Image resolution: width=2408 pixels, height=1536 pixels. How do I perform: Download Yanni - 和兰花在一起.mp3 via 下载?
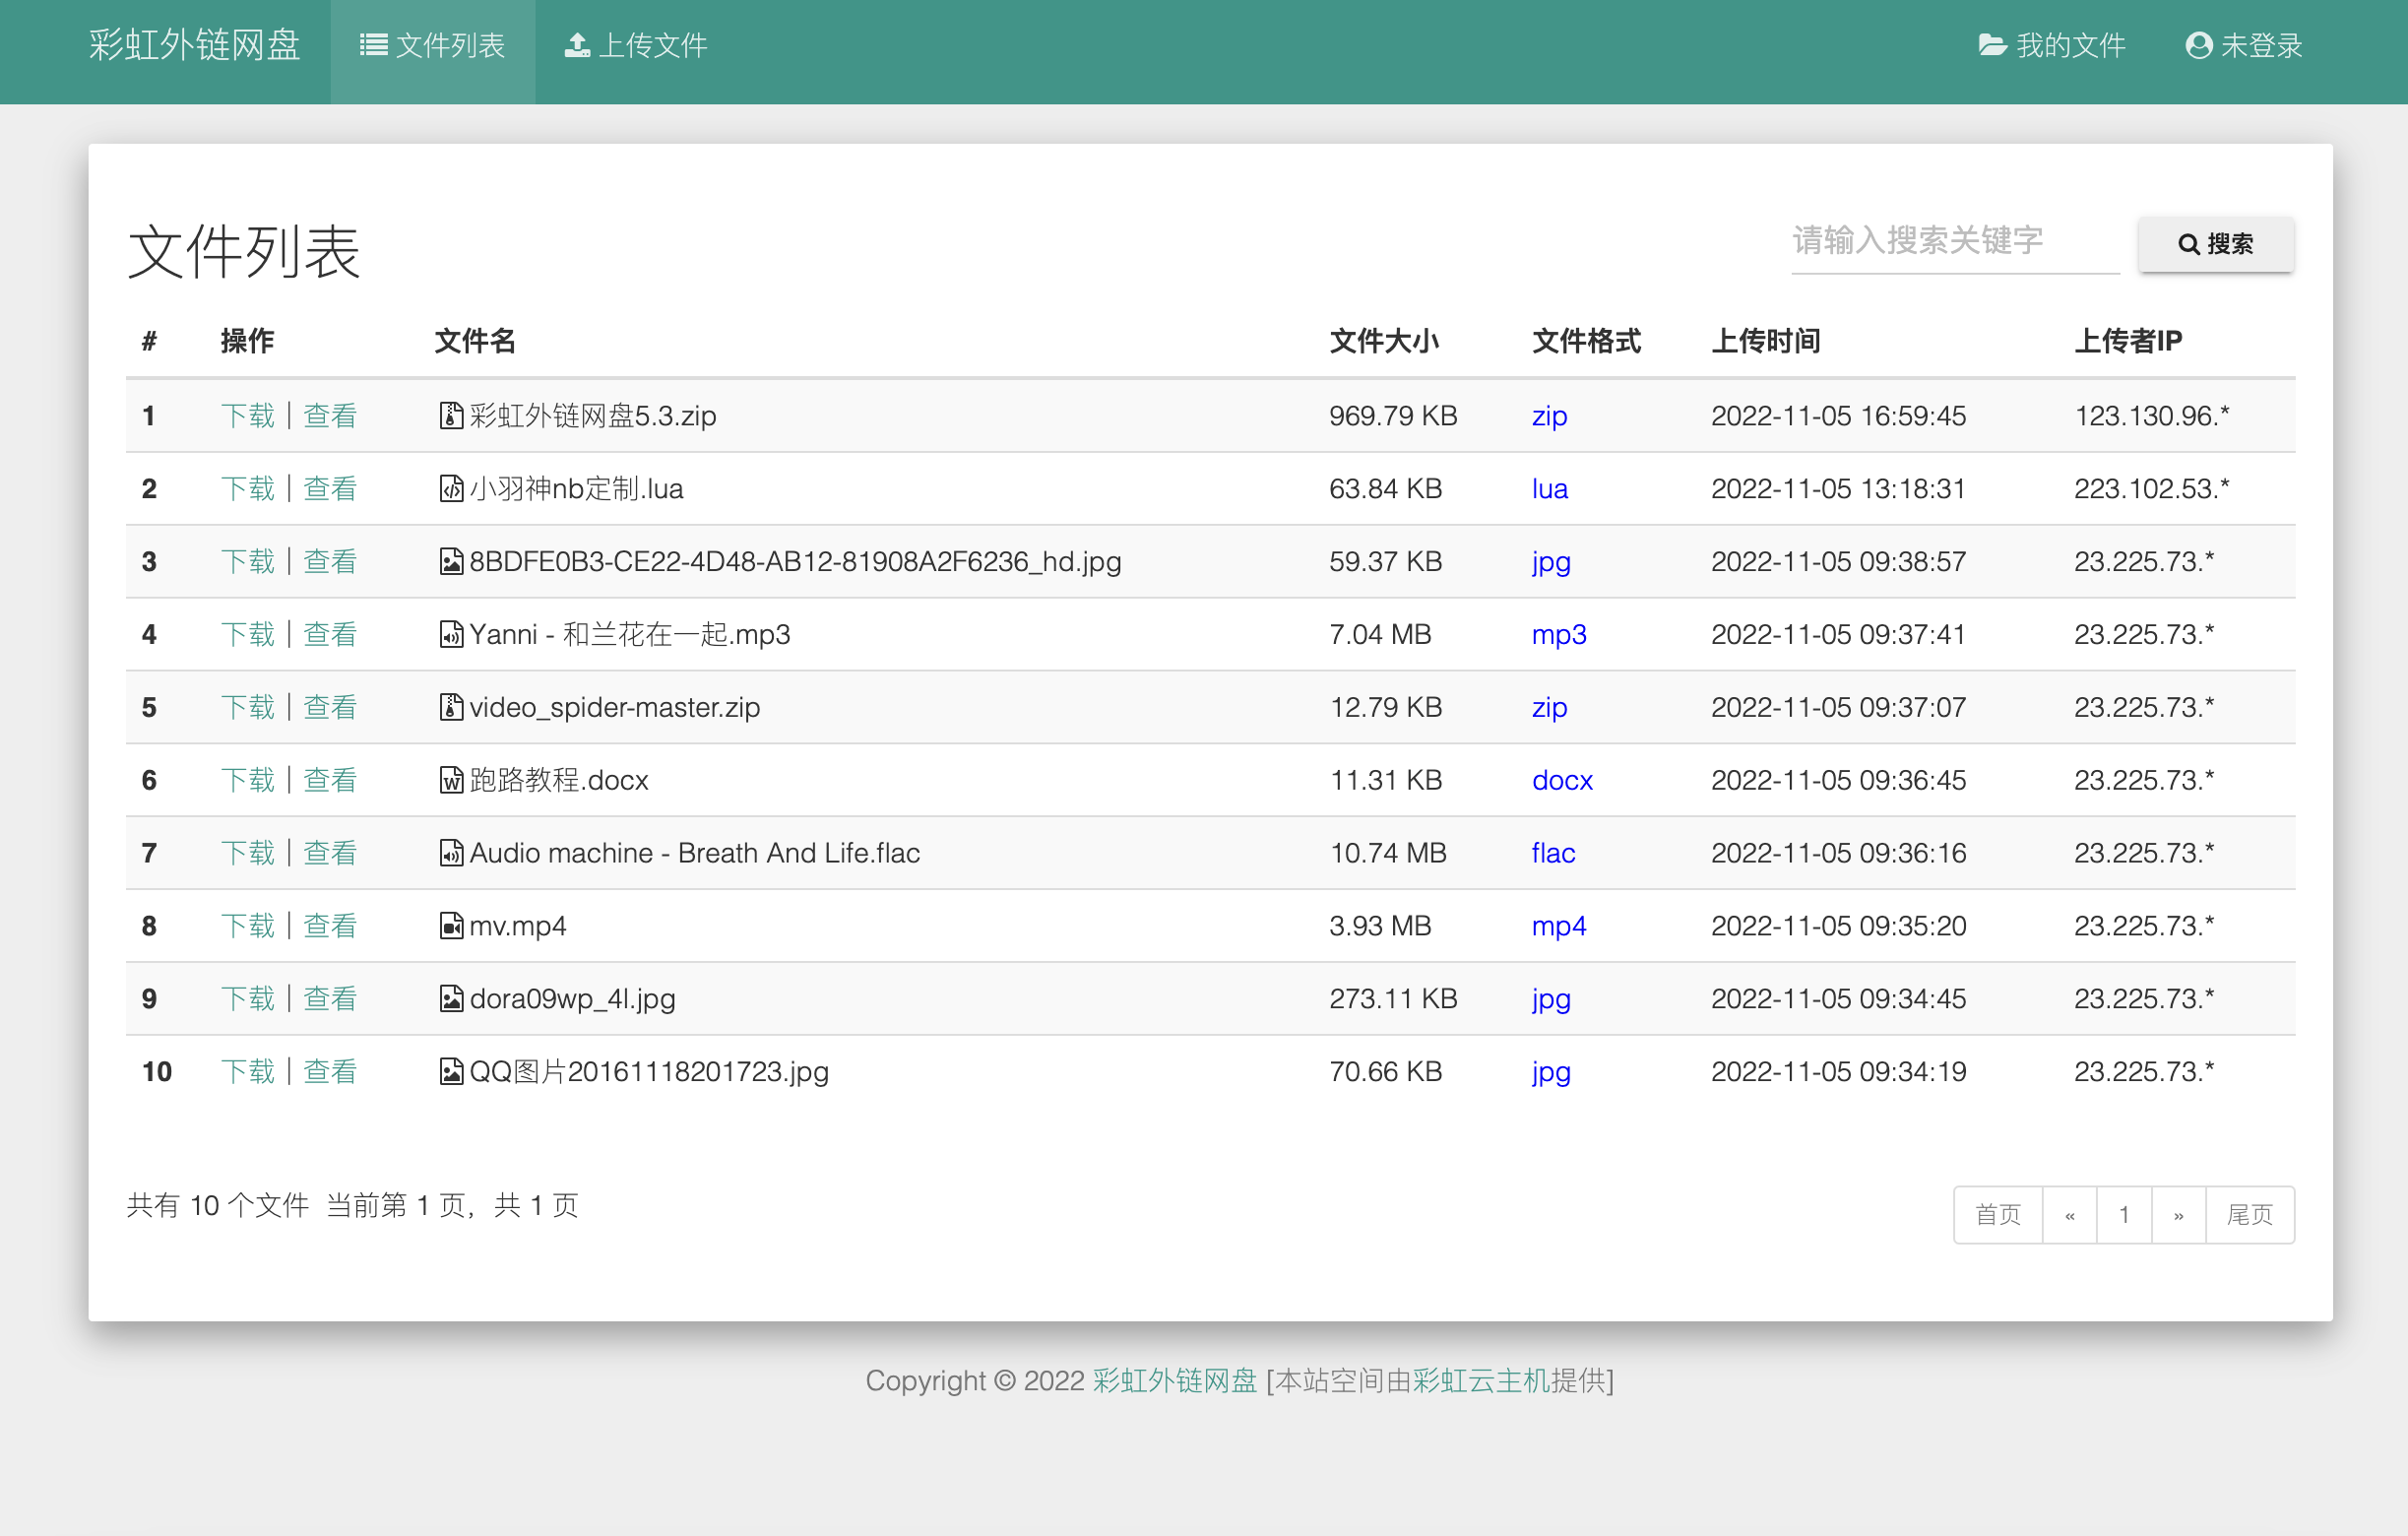tap(248, 634)
